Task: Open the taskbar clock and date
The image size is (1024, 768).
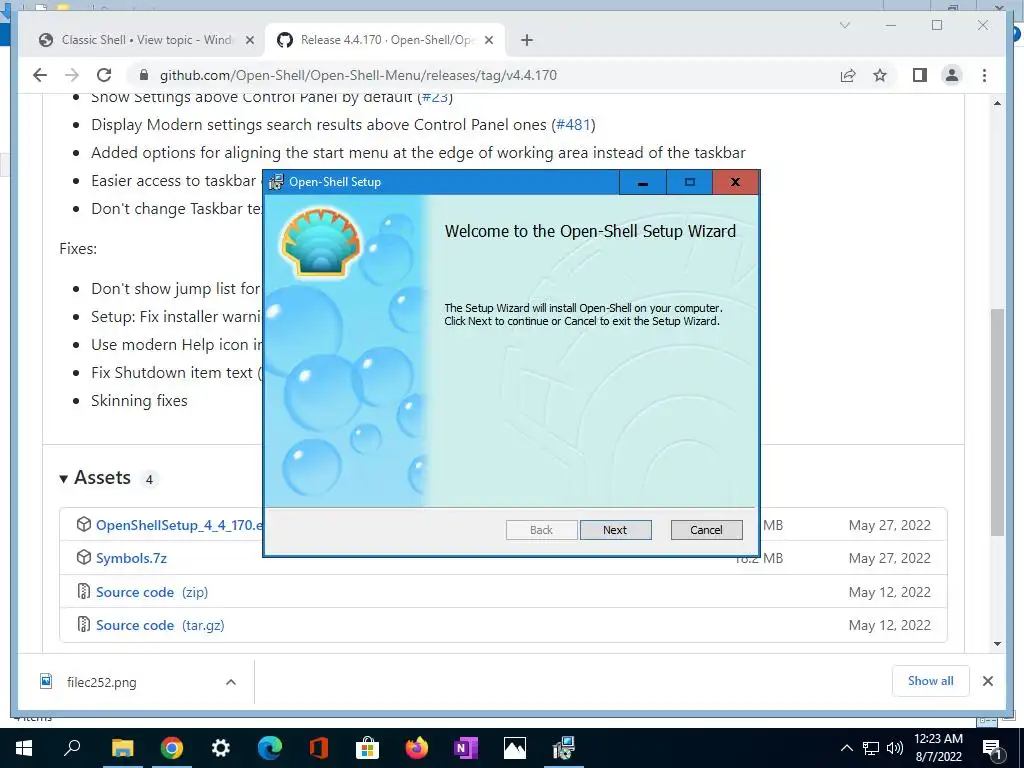Action: (x=938, y=748)
